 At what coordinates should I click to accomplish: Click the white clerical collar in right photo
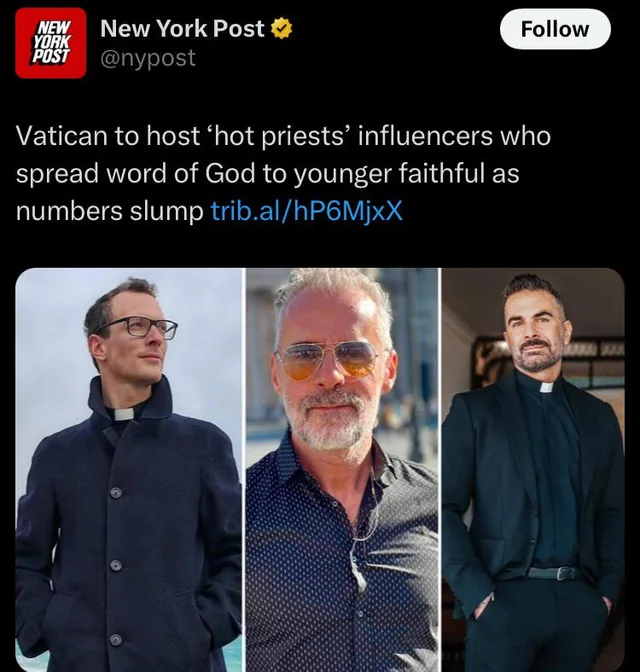tap(546, 387)
